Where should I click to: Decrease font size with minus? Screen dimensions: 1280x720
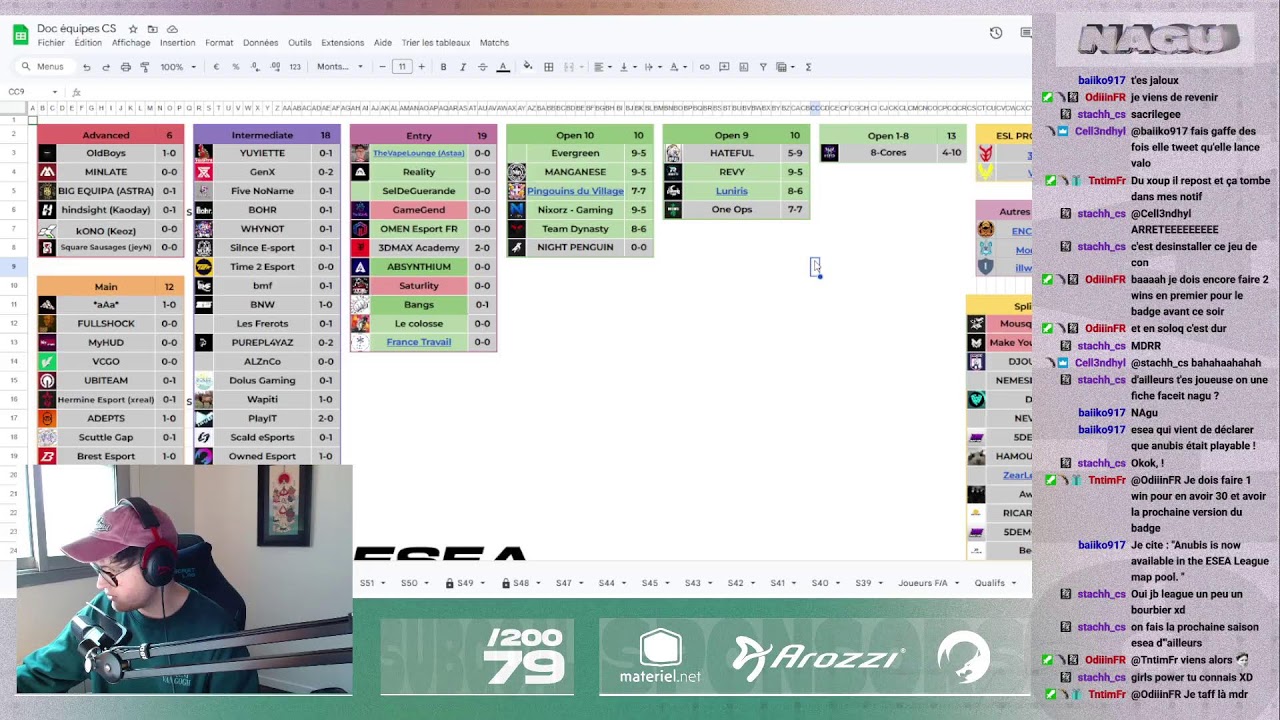[382, 67]
